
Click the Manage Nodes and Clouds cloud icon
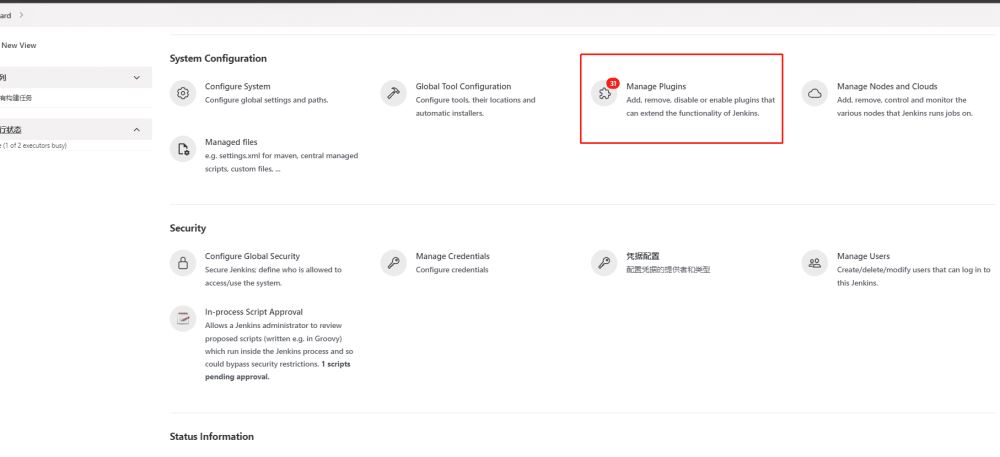814,93
